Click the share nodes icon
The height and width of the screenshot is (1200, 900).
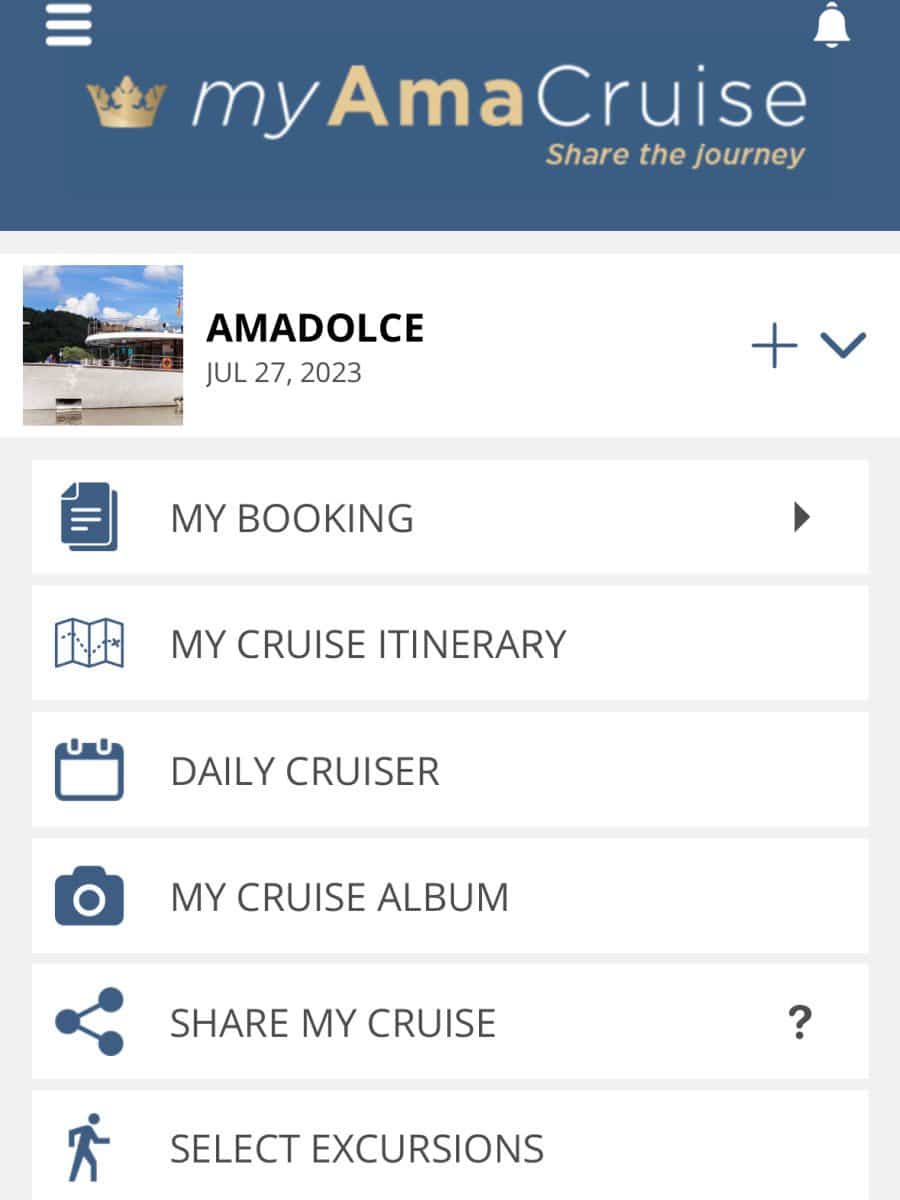89,1022
